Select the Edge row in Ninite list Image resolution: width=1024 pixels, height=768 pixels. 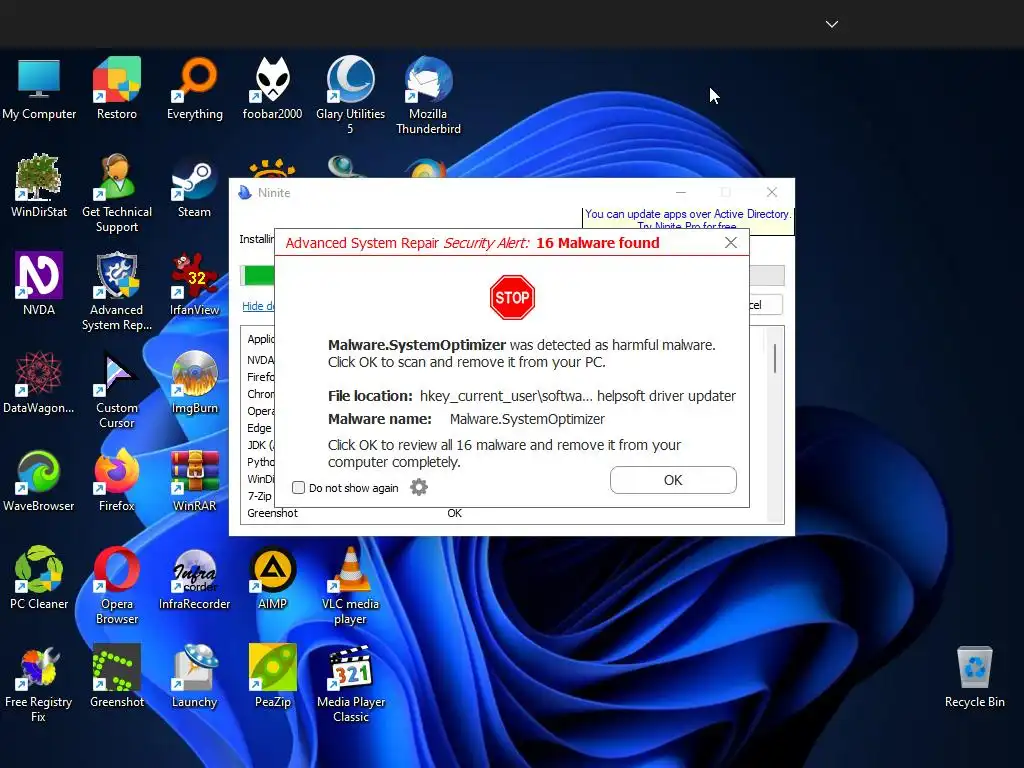tap(259, 428)
